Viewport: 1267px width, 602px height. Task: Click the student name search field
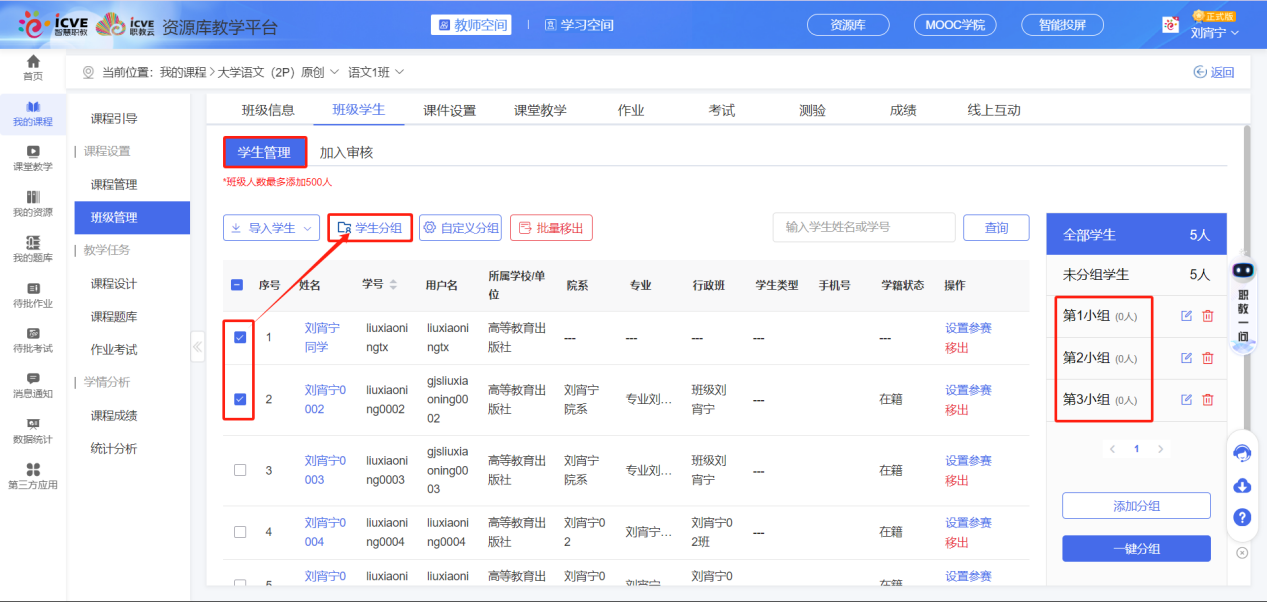[863, 228]
